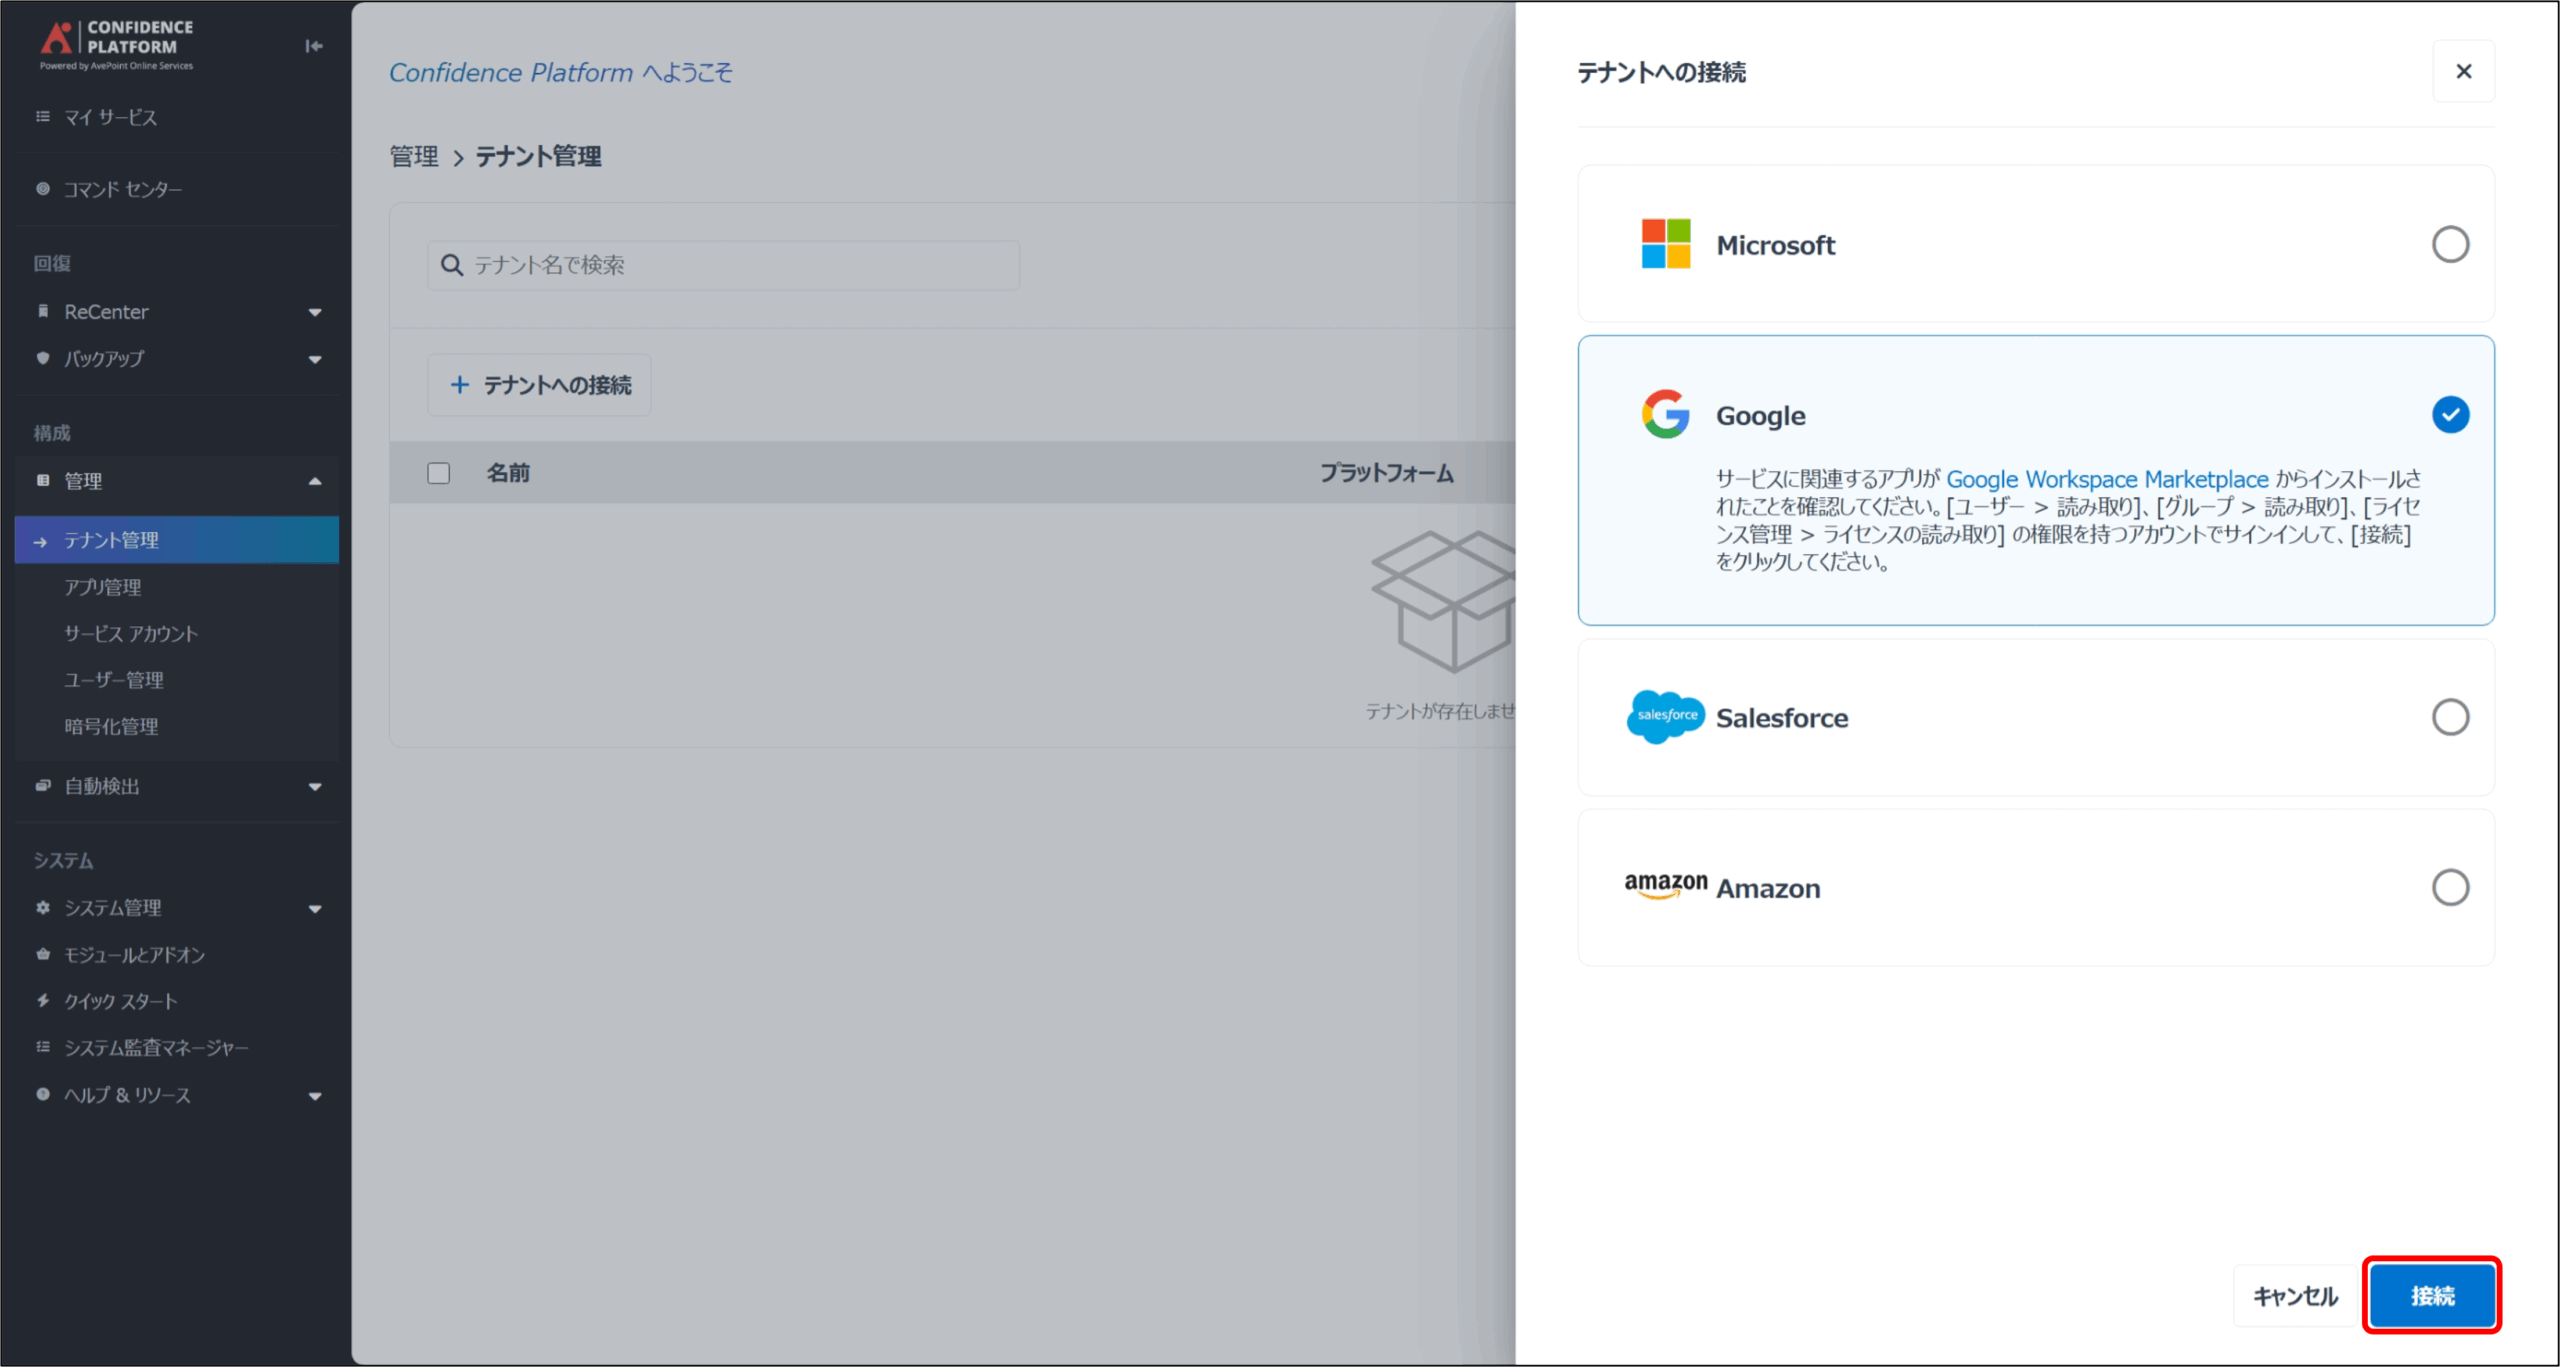Viewport: 2560px width, 1367px height.
Task: Tick the 名前 header select-all checkbox
Action: [x=438, y=473]
